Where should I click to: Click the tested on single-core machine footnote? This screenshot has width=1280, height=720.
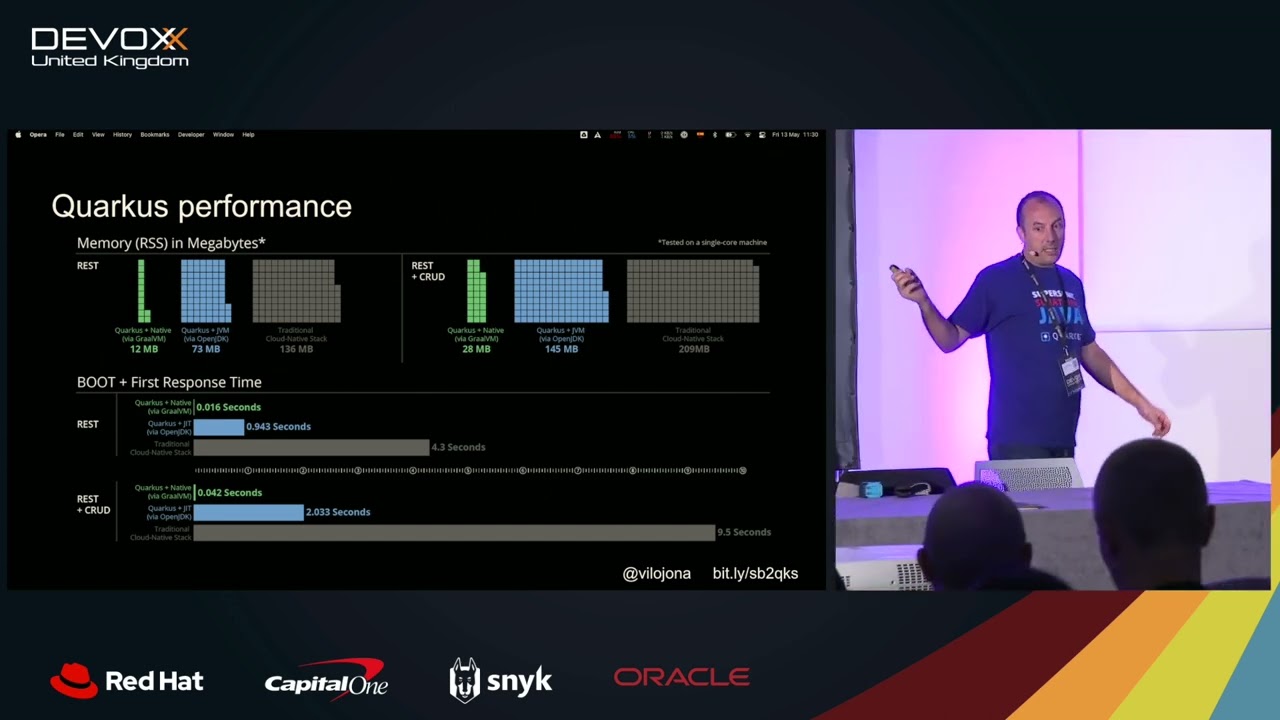point(712,242)
